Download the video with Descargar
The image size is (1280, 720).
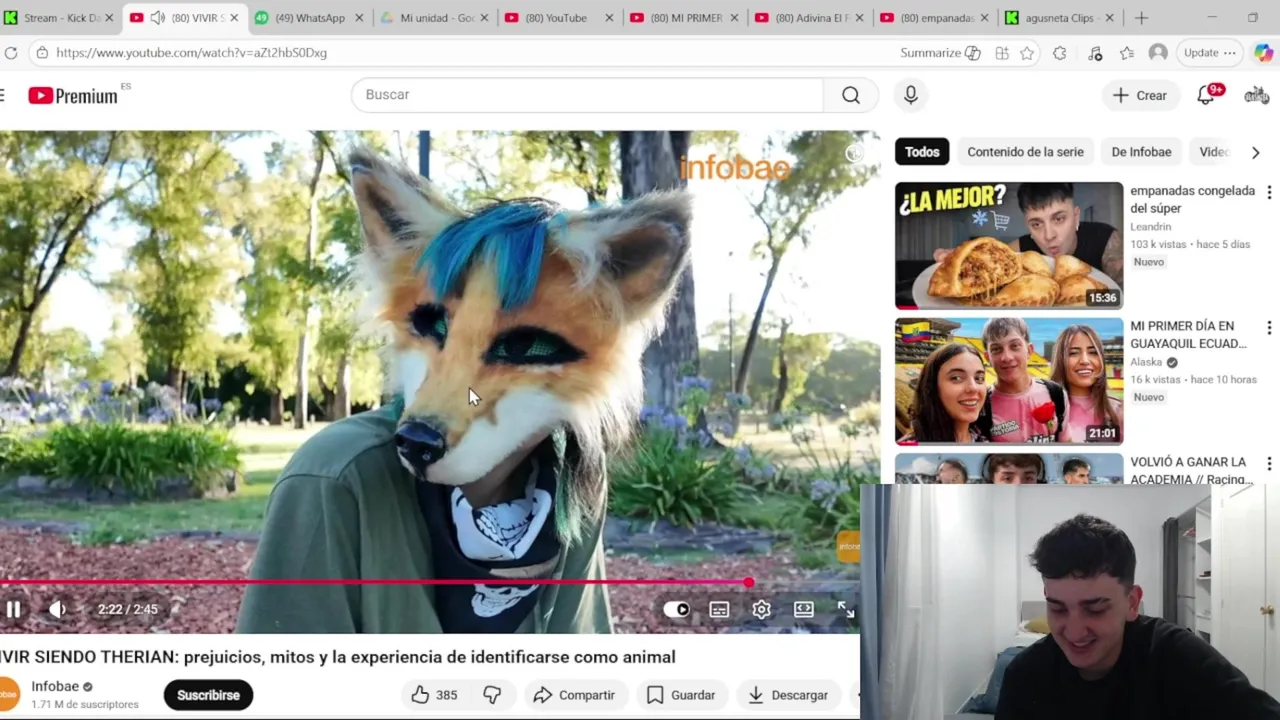tap(788, 695)
